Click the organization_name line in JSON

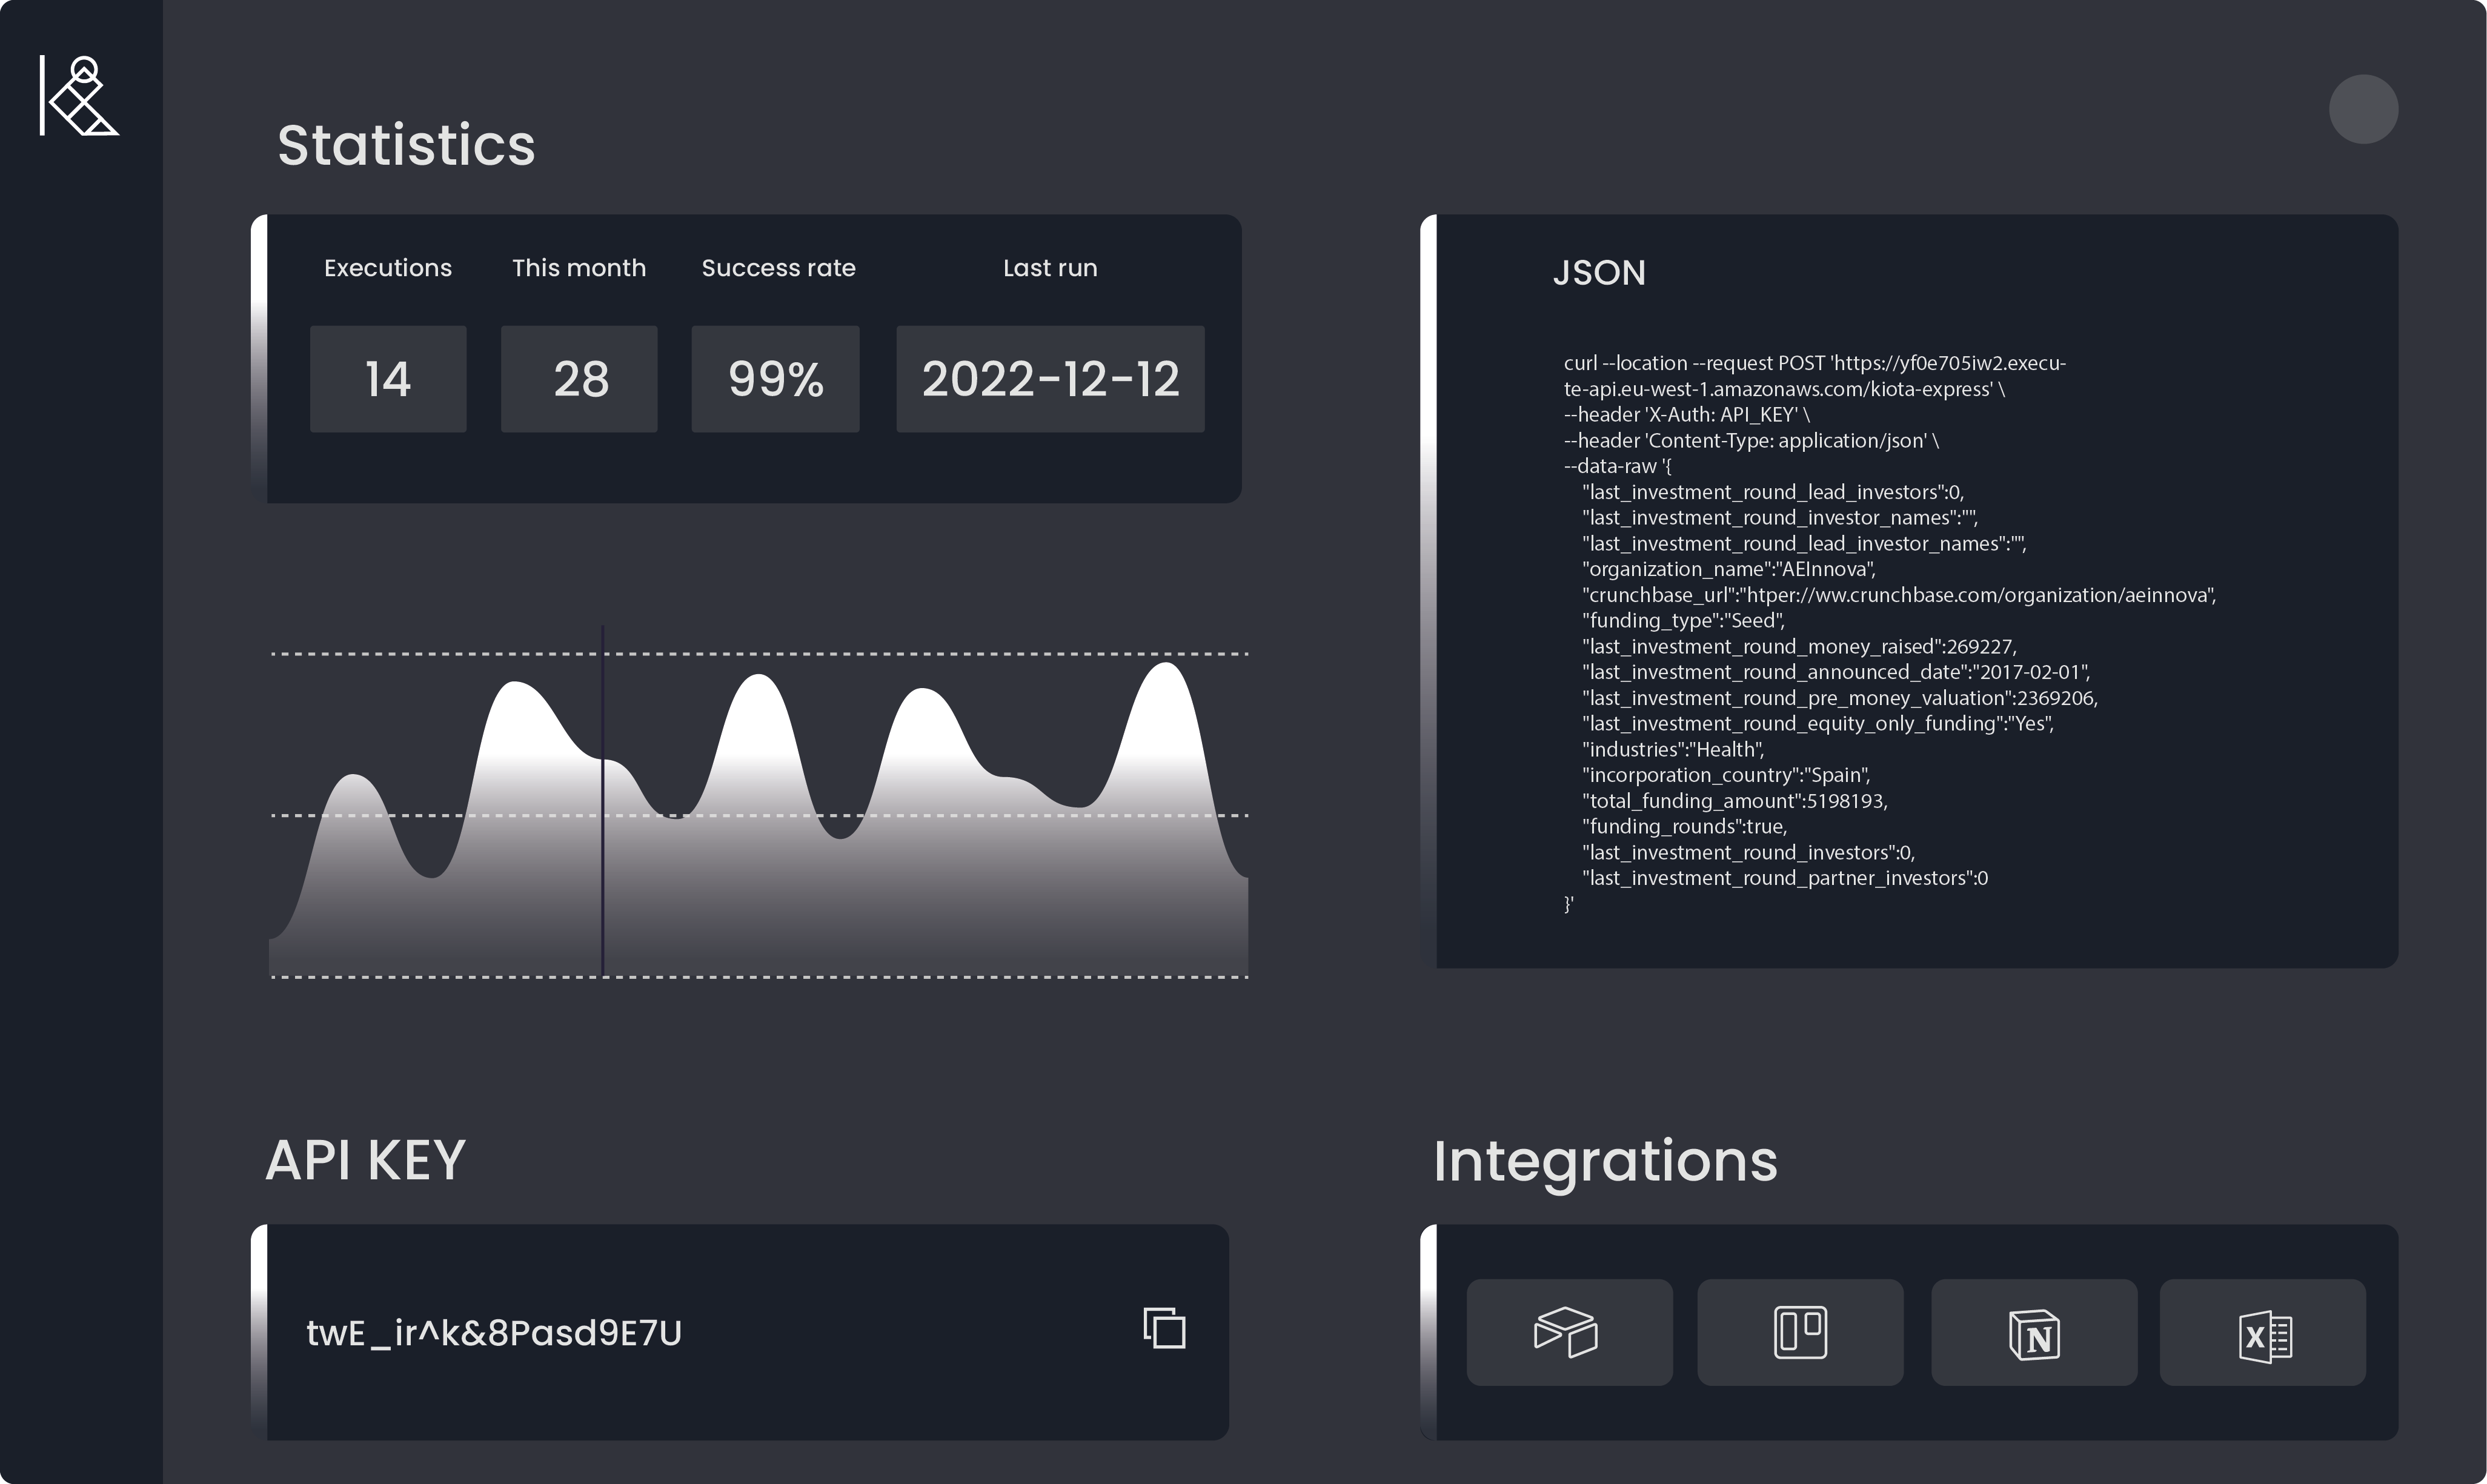1728,569
